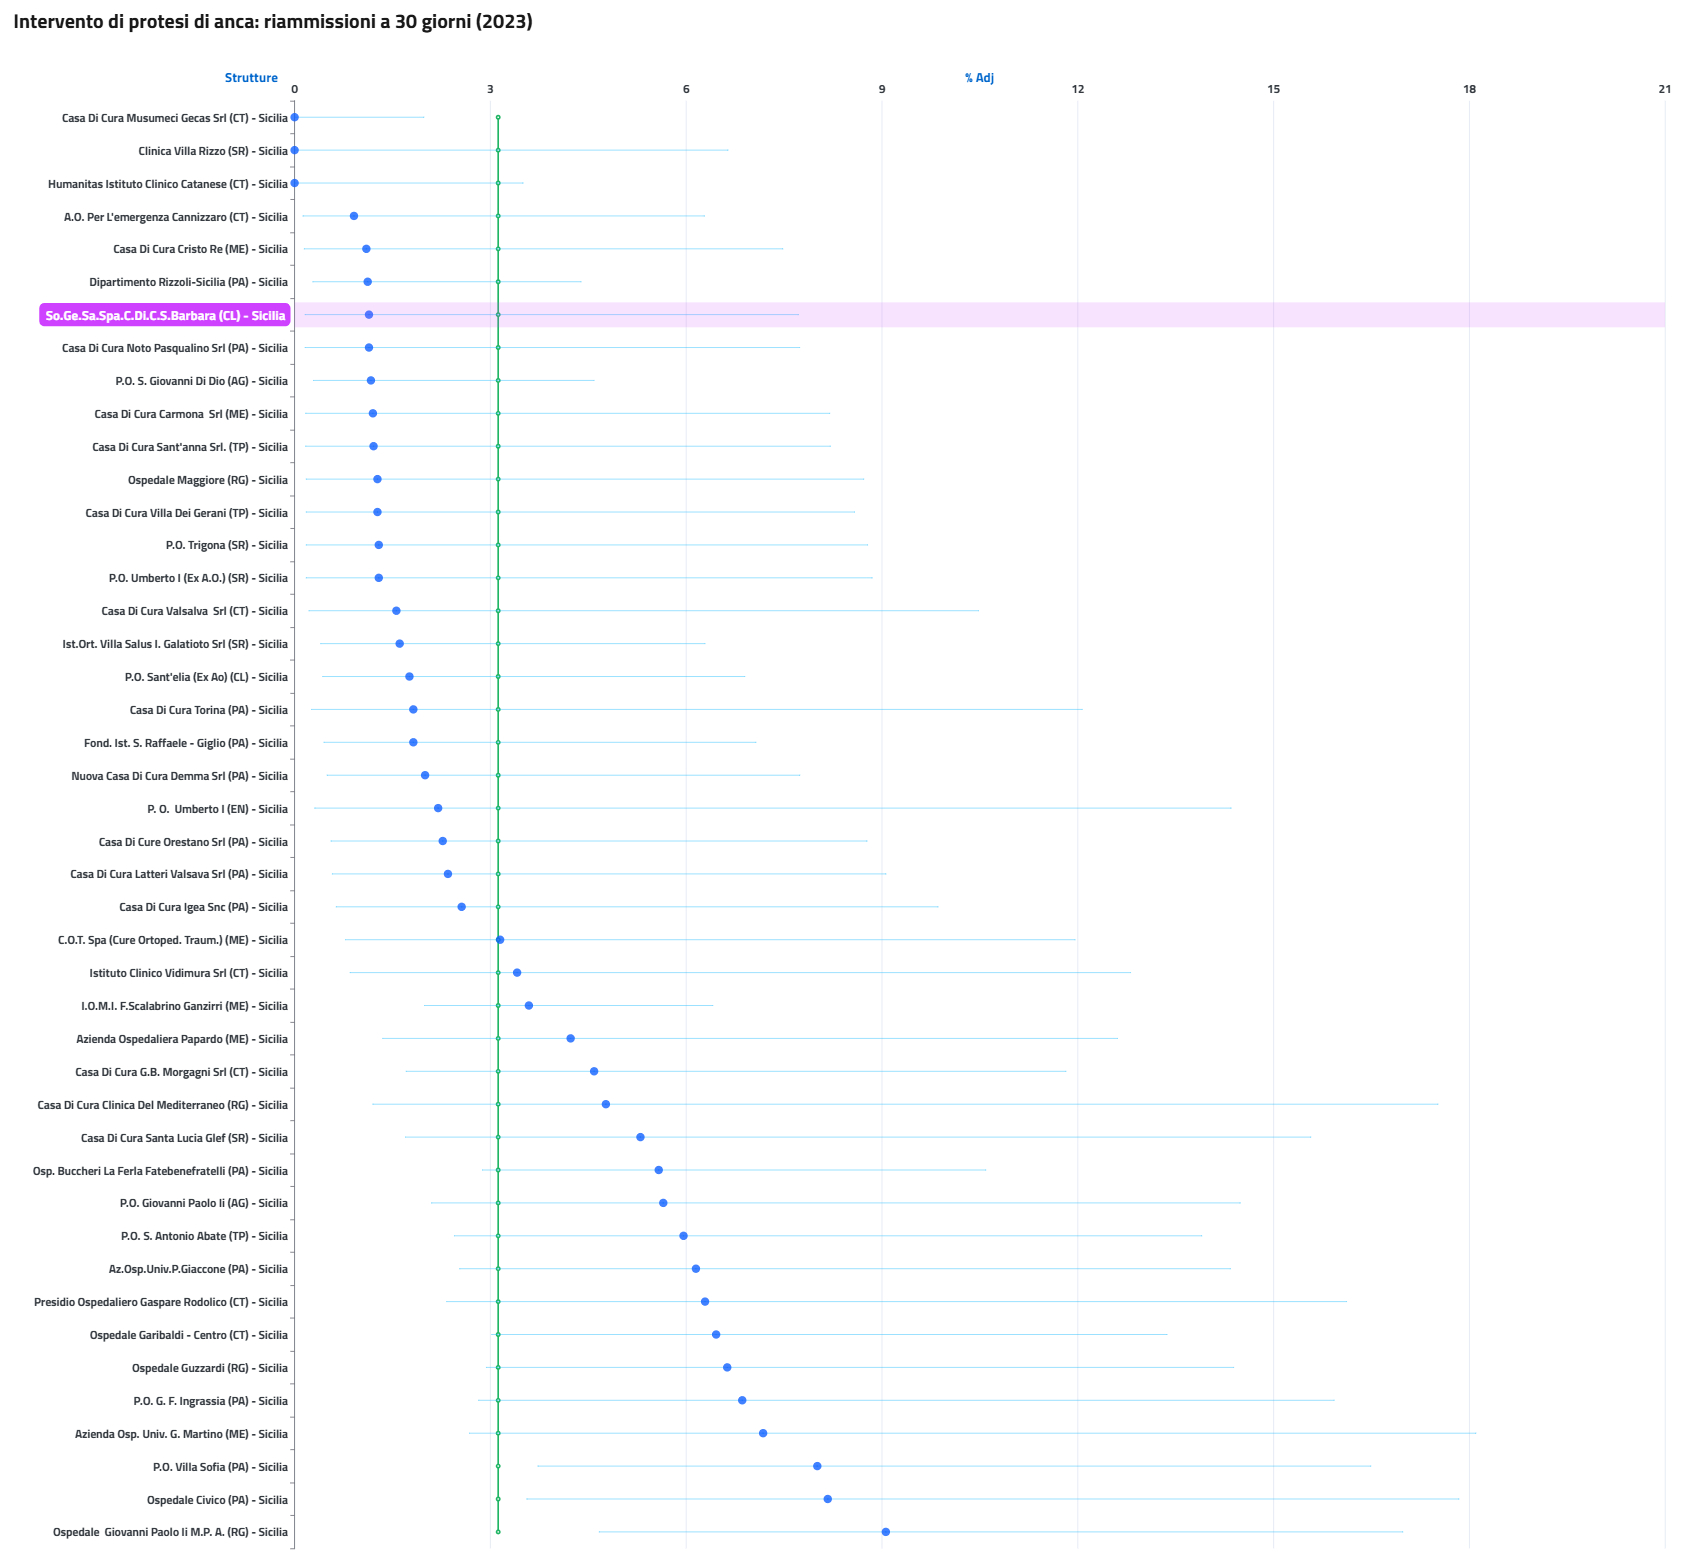Click the label "Clinica Villa Rizzo (SR) - Sicilia"
The width and height of the screenshot is (1699, 1565).
213,151
